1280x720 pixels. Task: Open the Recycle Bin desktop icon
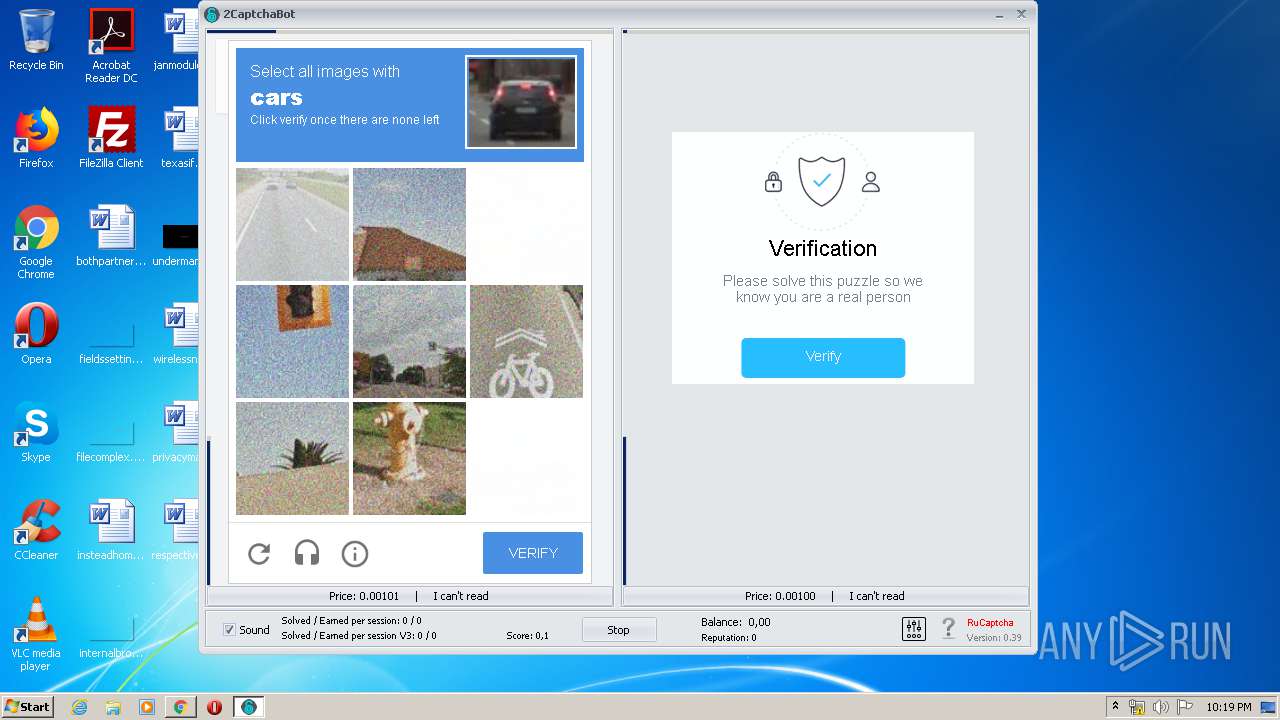[x=36, y=40]
